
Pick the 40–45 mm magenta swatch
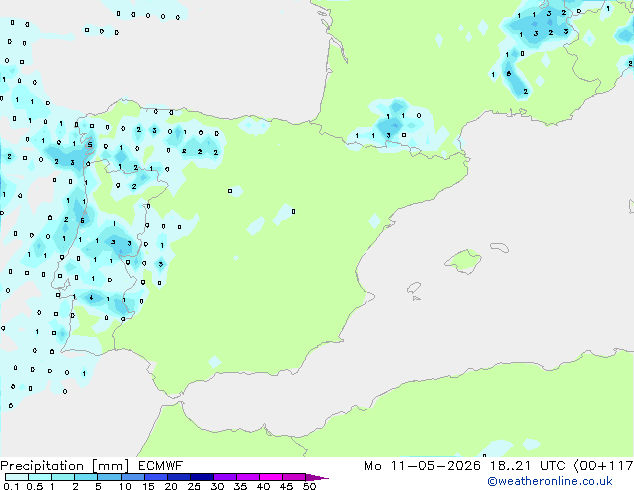click(271, 477)
